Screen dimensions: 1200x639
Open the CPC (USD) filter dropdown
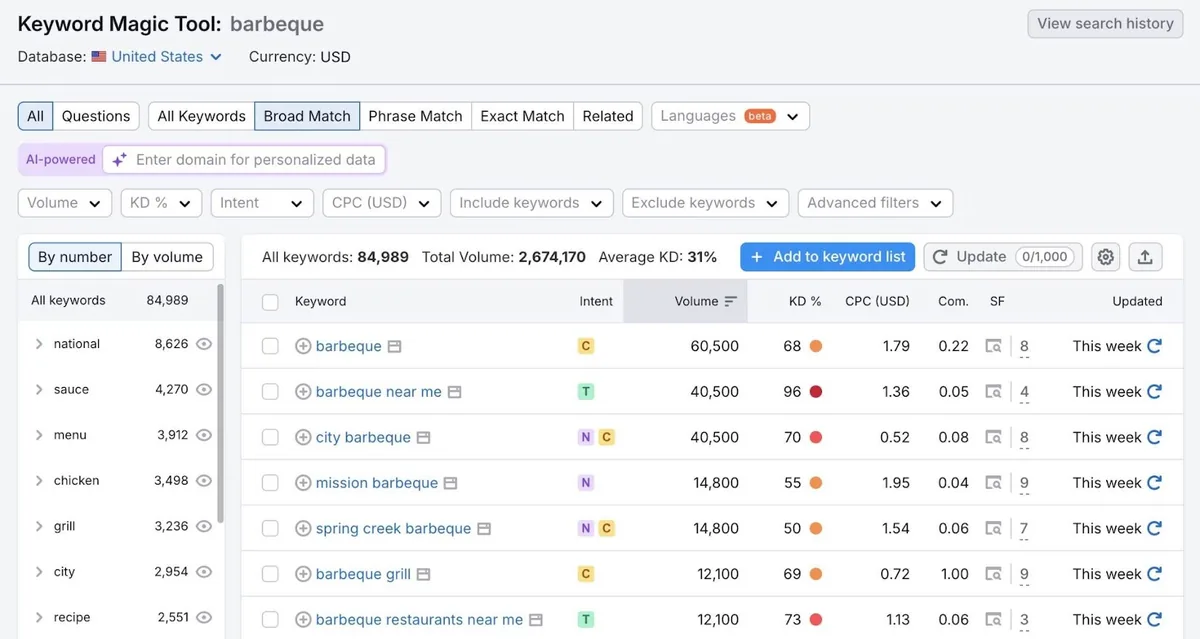(382, 203)
